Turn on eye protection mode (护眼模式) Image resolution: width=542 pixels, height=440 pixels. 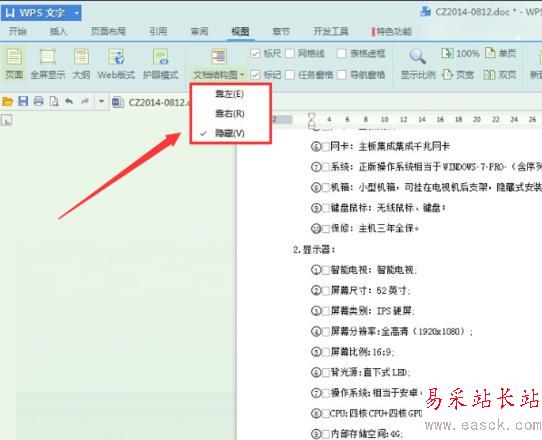coord(160,64)
